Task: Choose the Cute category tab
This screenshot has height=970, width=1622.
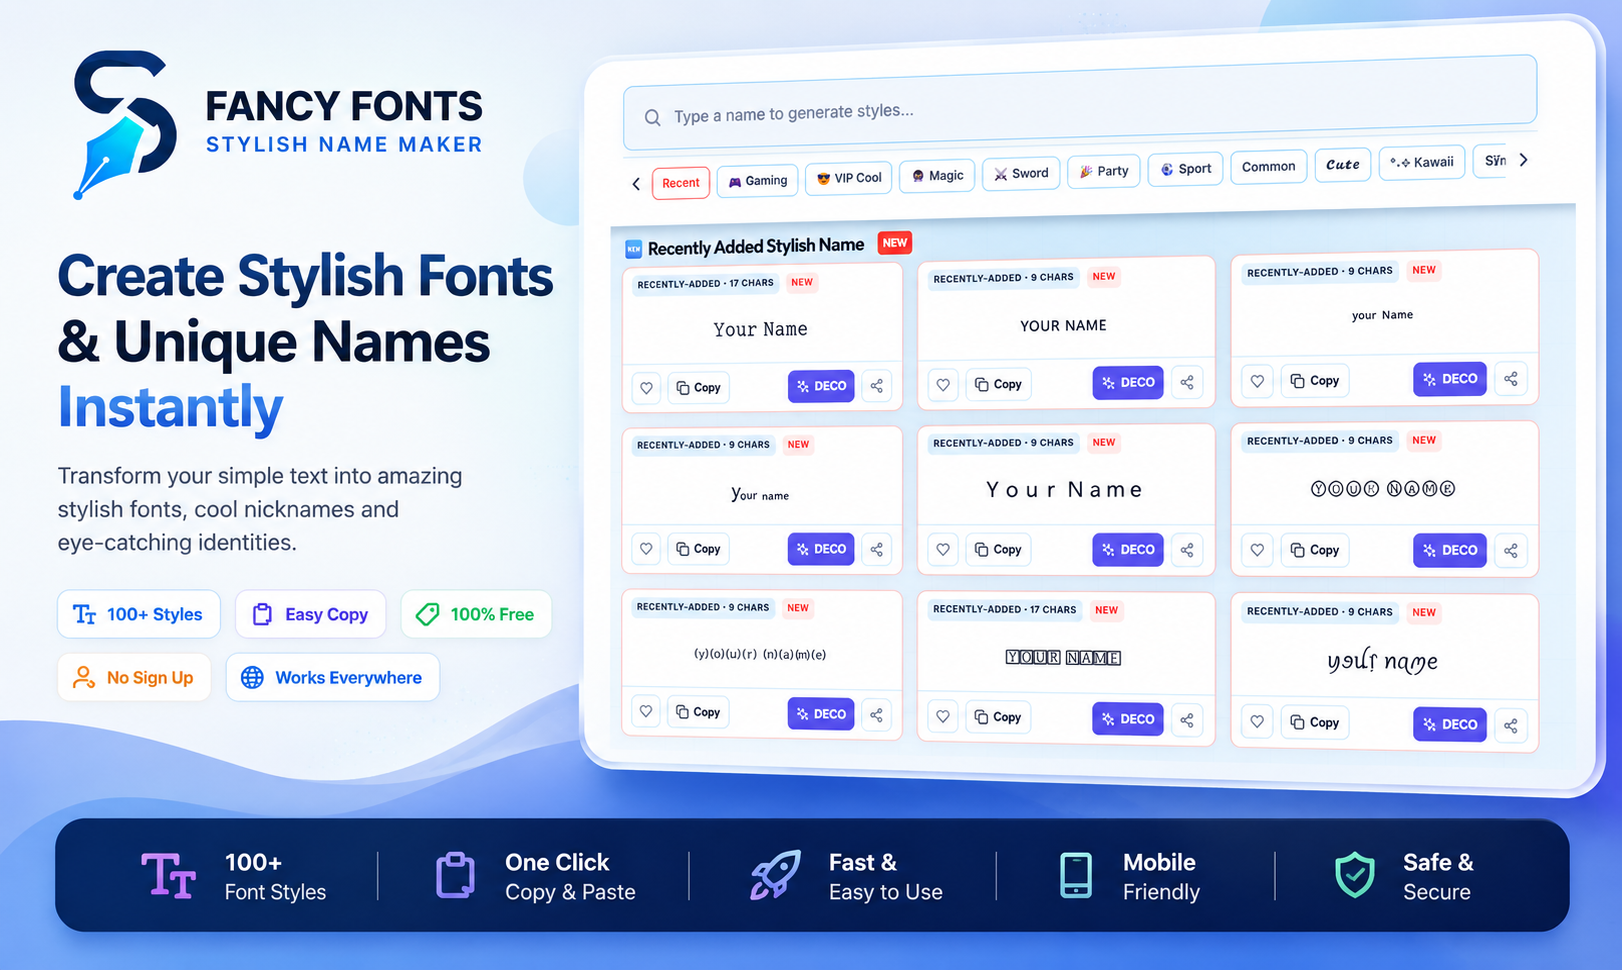Action: [1342, 164]
